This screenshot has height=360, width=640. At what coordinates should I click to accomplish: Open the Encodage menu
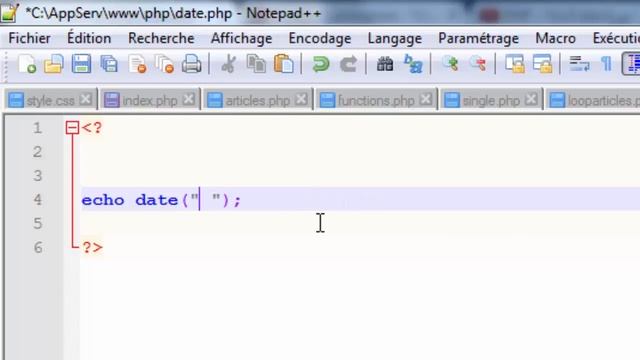click(320, 39)
